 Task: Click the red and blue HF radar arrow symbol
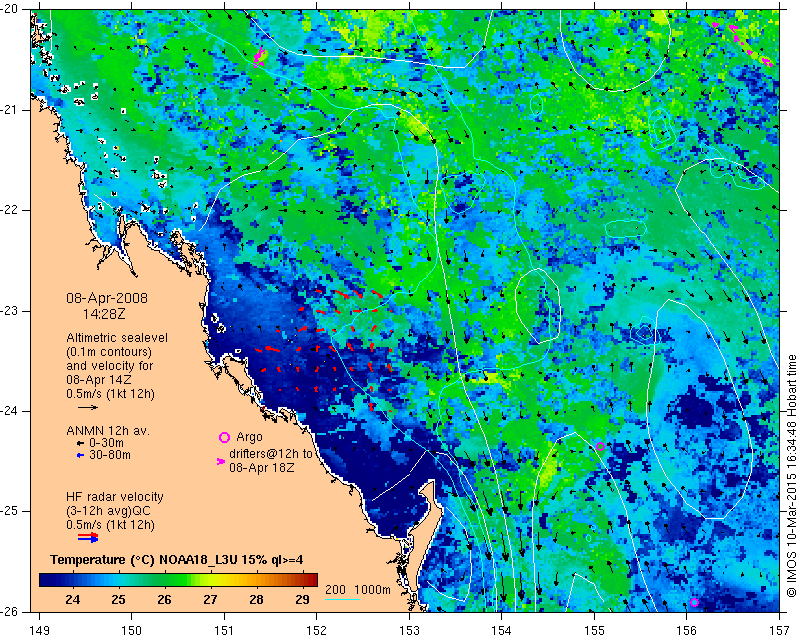[x=88, y=537]
